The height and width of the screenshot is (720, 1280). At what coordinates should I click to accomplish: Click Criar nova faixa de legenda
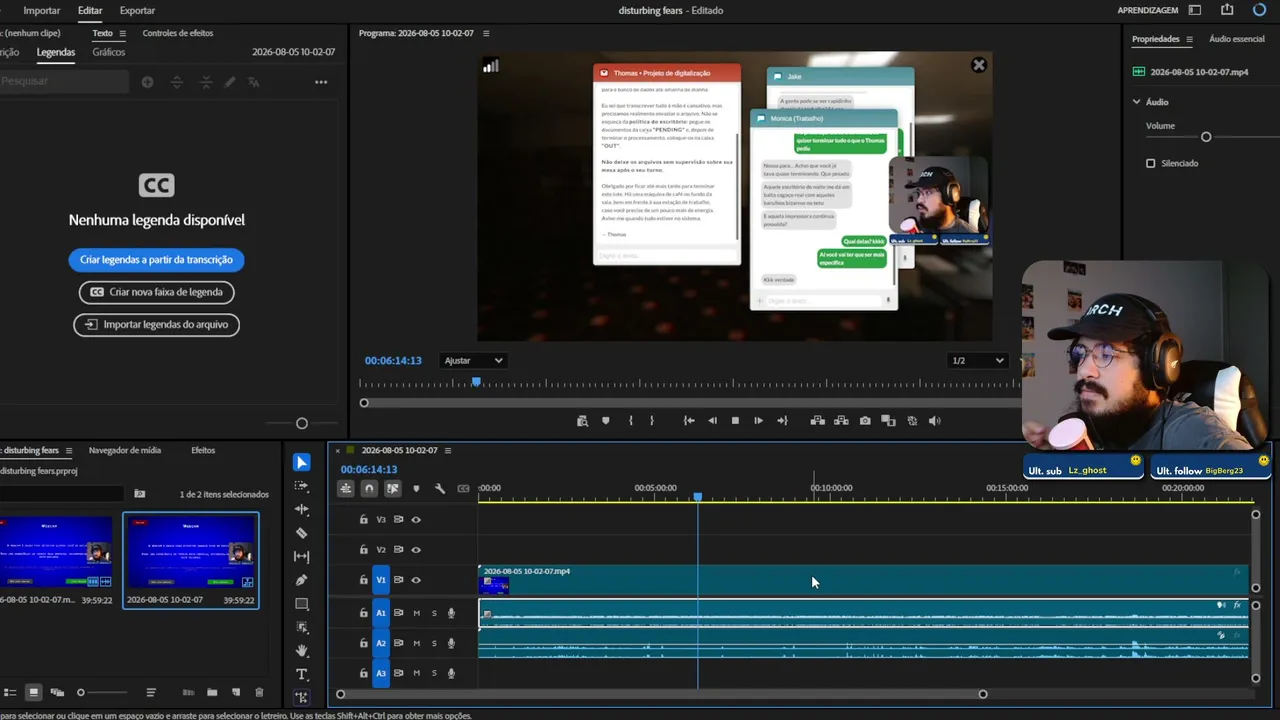point(157,292)
